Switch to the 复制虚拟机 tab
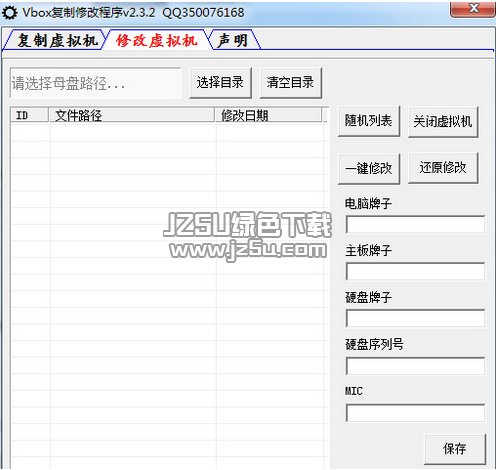Screen dimensions: 496x470 click(56, 40)
